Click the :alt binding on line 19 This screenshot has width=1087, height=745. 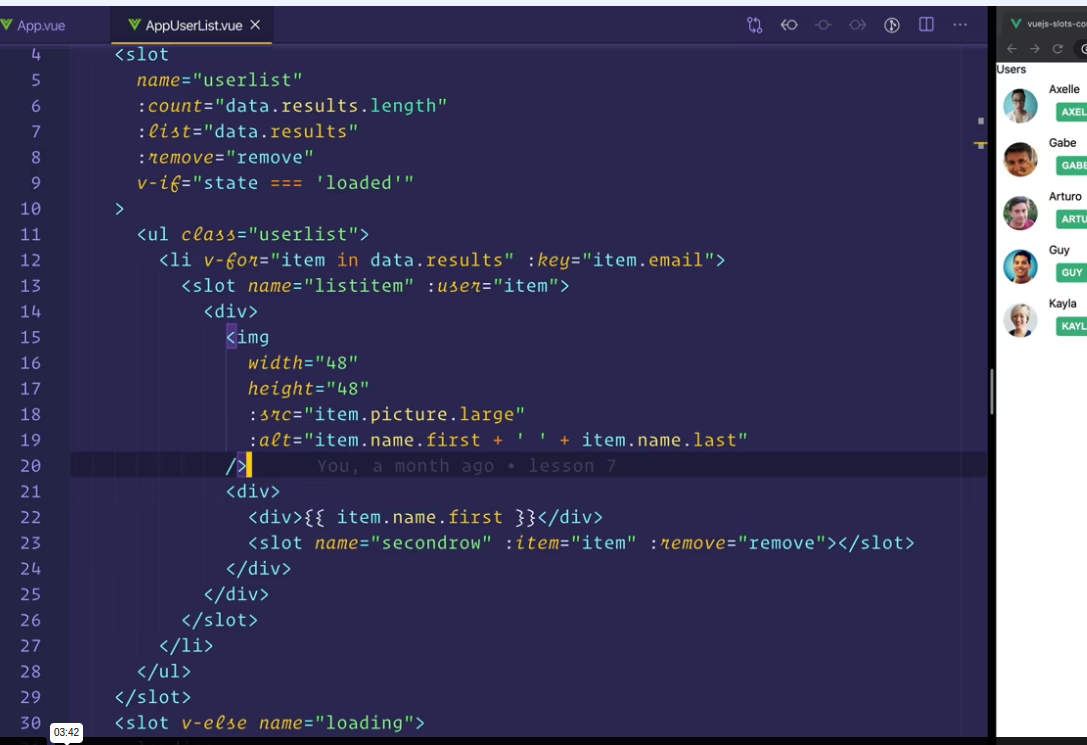point(498,440)
